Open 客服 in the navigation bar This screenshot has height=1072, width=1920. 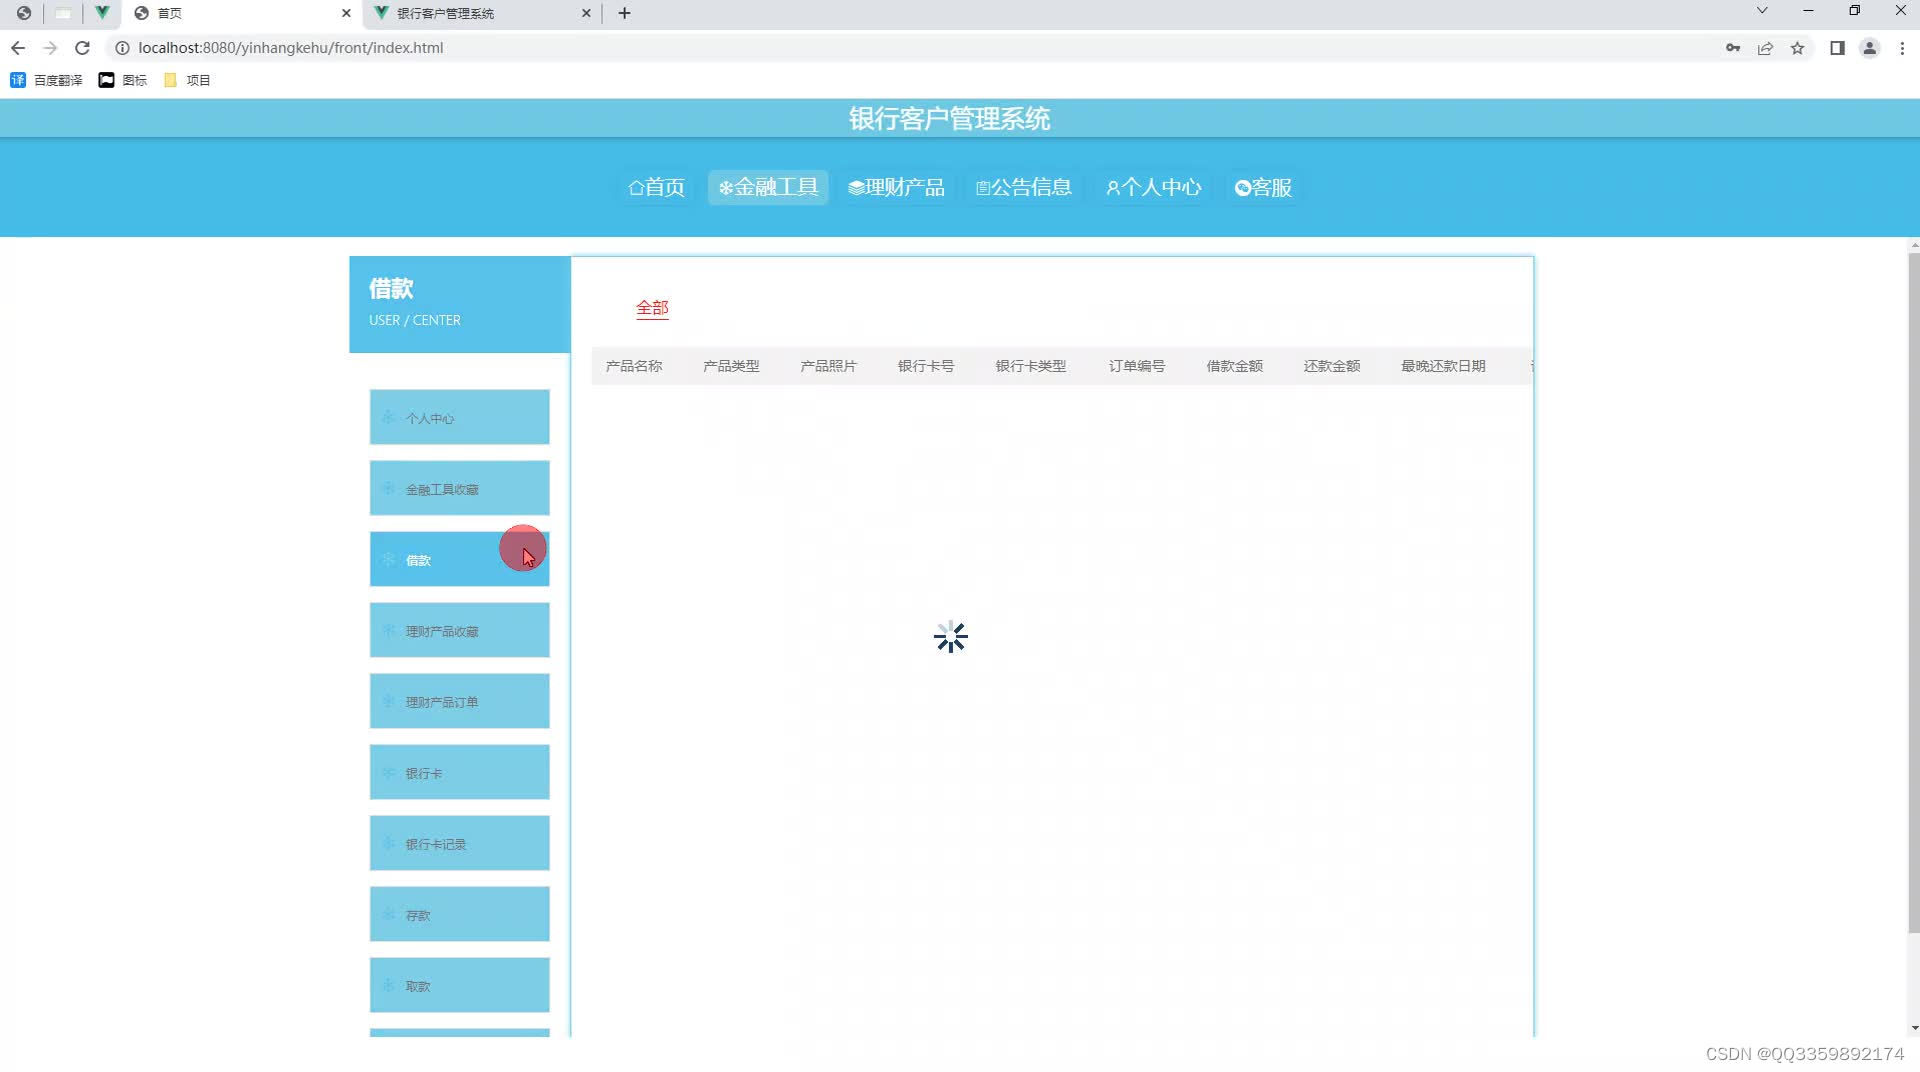1263,187
